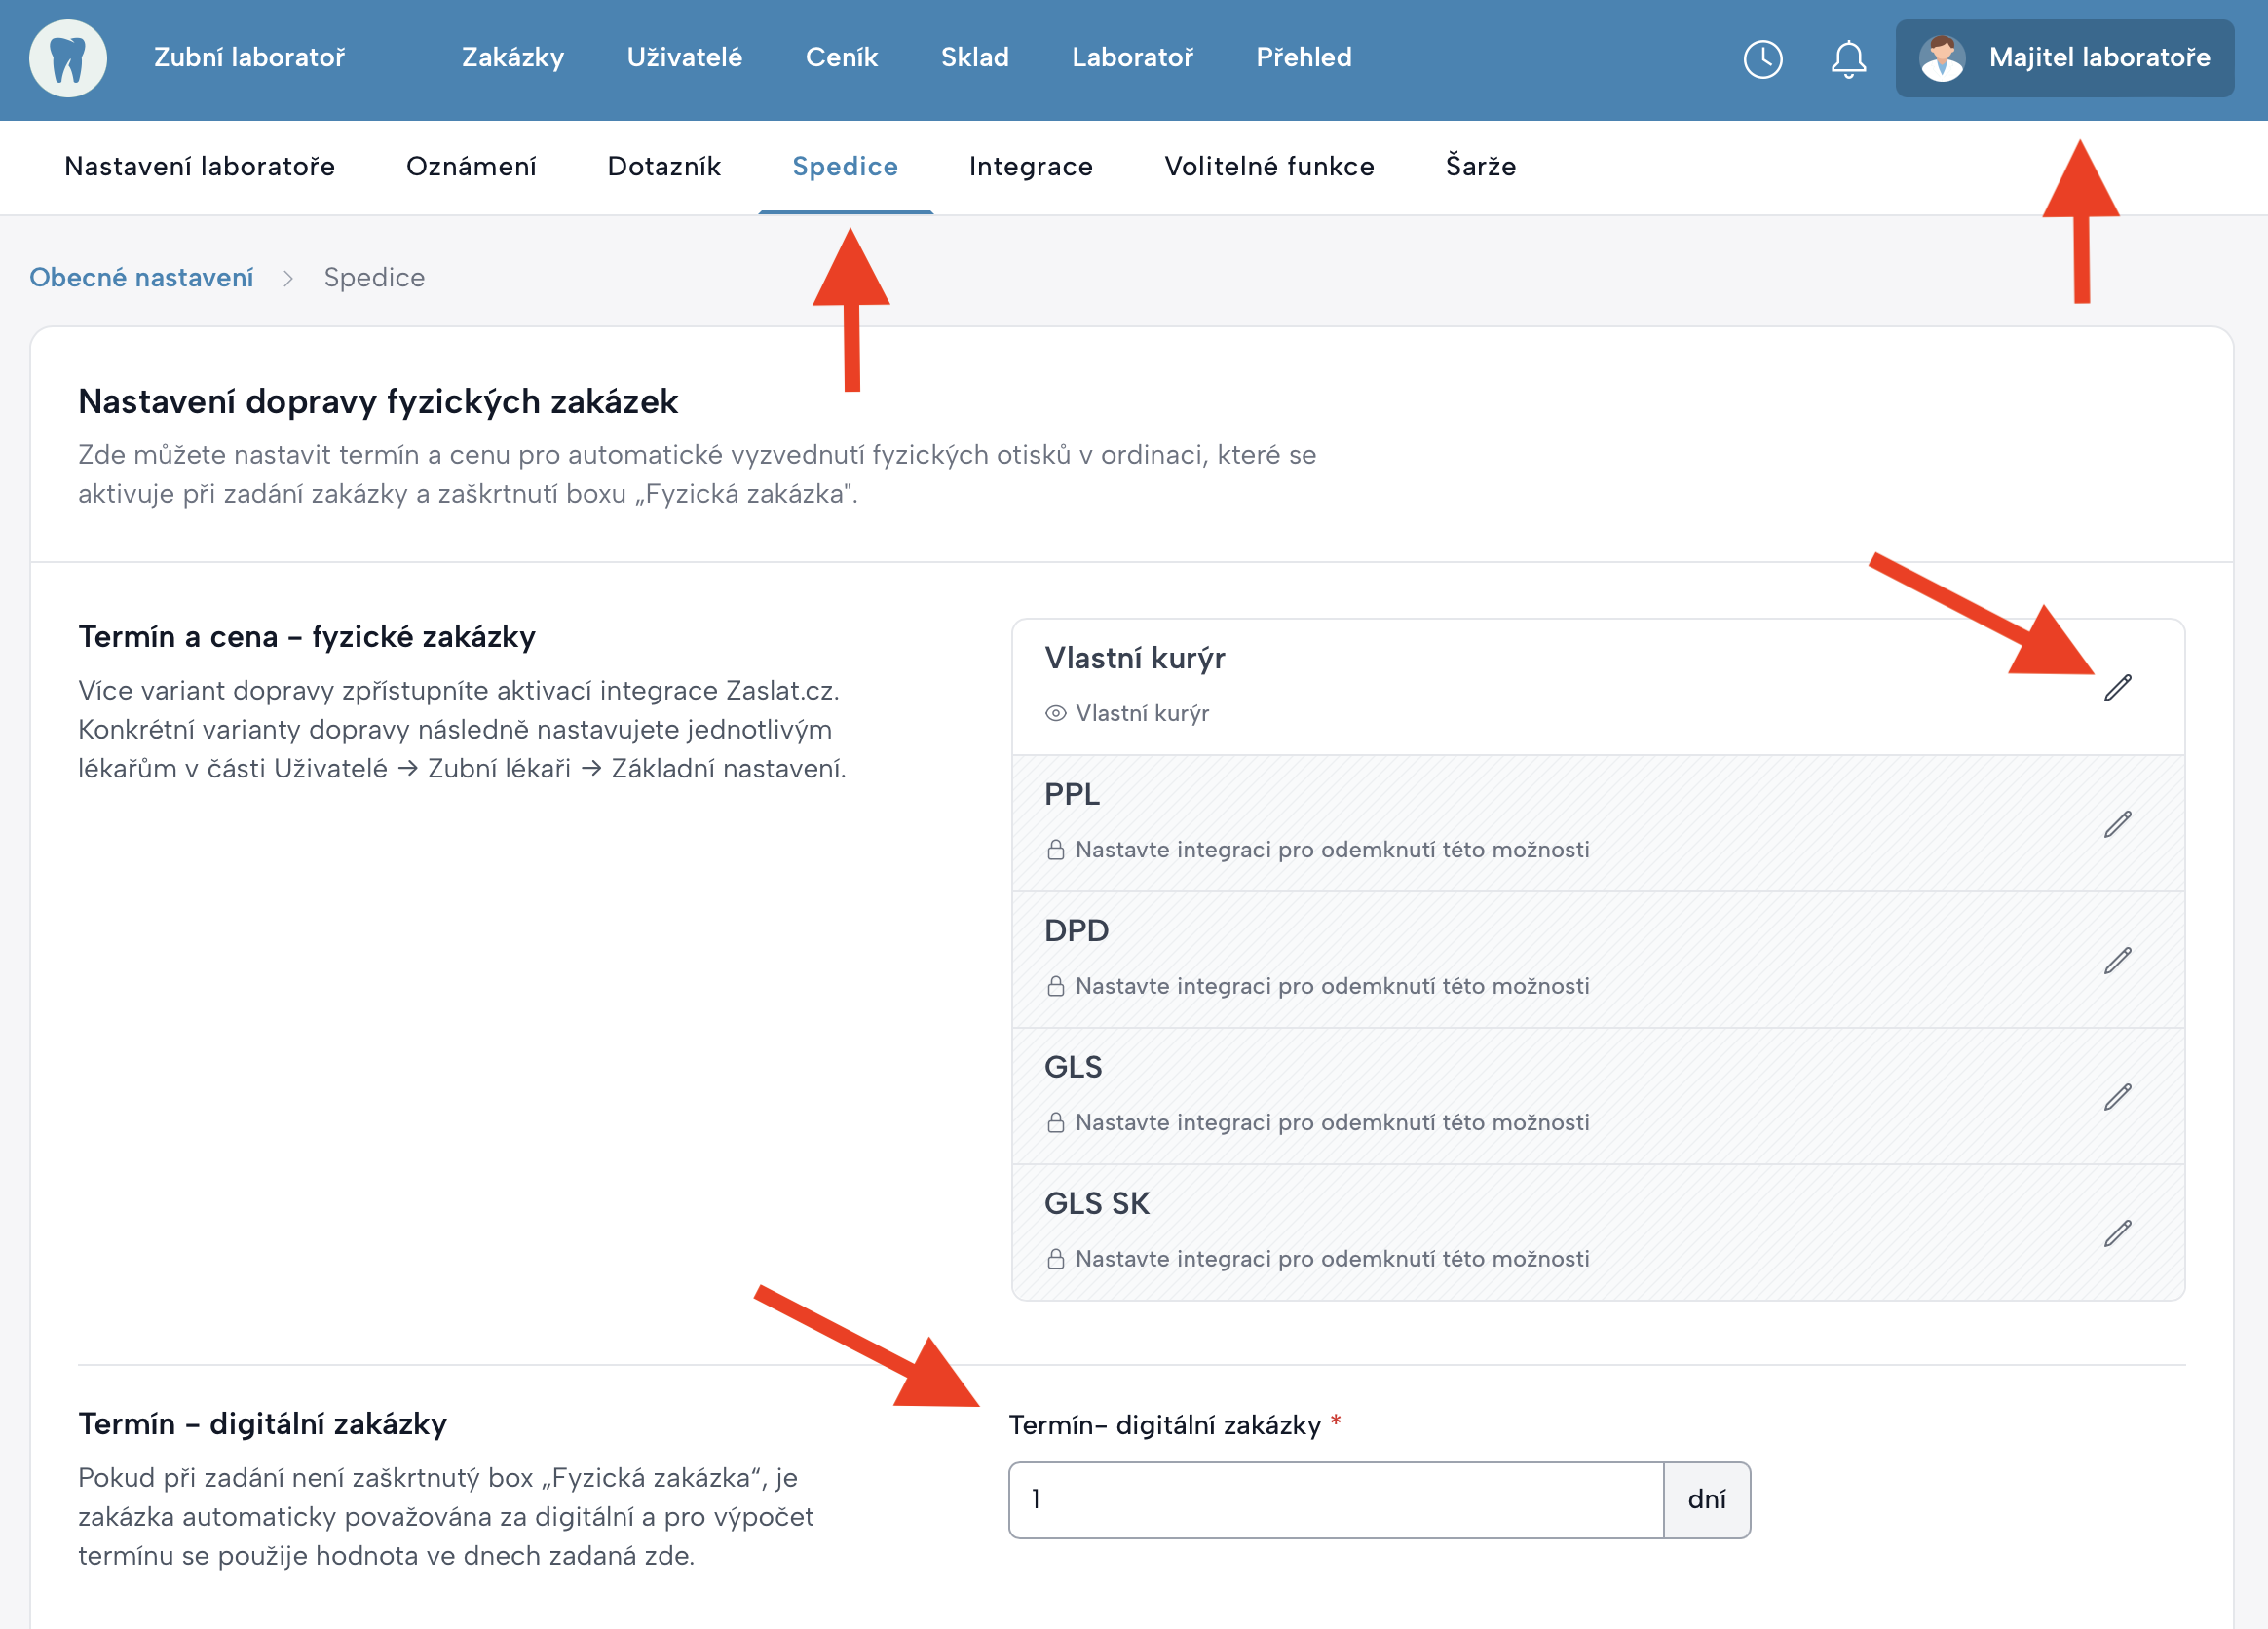Open the clock history icon
The width and height of the screenshot is (2268, 1629).
[x=1762, y=59]
